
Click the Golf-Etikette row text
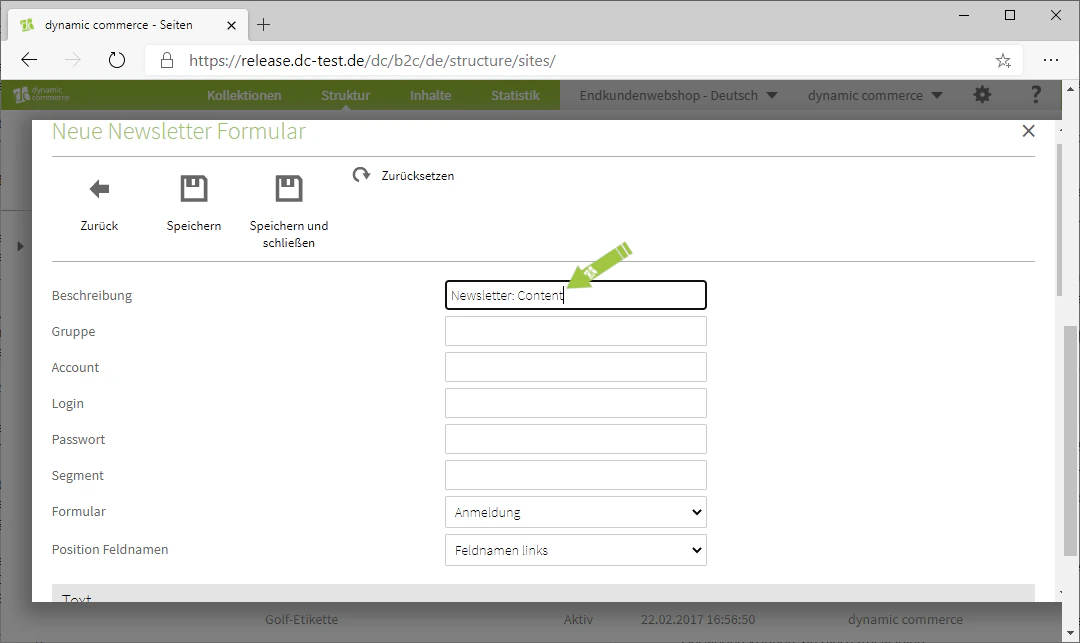coord(302,620)
